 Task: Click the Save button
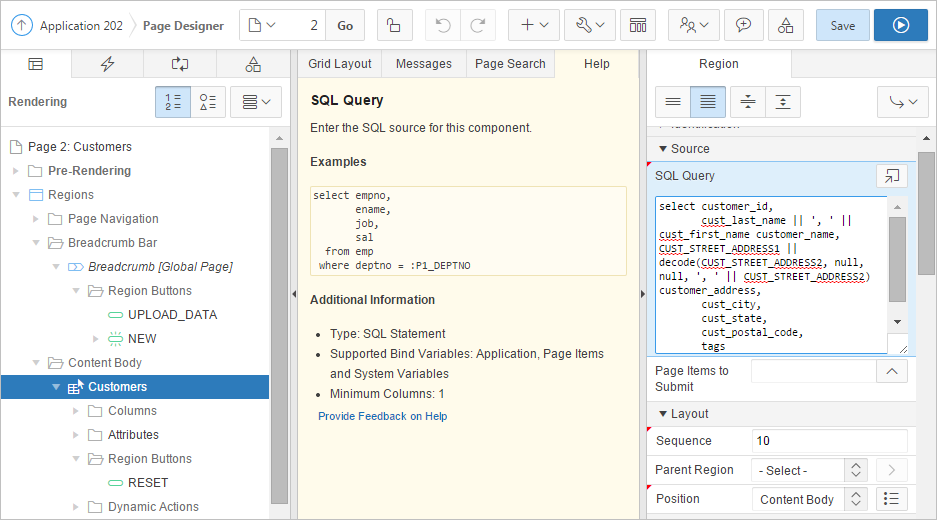pos(842,25)
